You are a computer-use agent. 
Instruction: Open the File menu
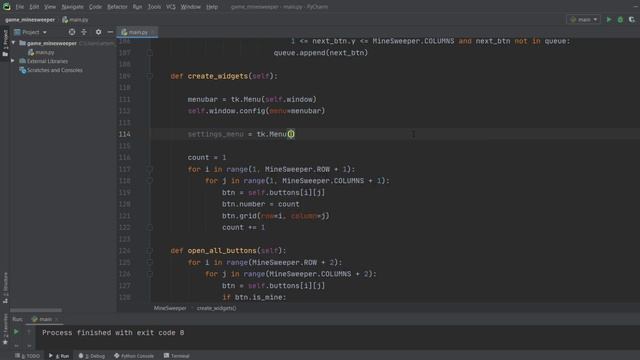coord(20,7)
